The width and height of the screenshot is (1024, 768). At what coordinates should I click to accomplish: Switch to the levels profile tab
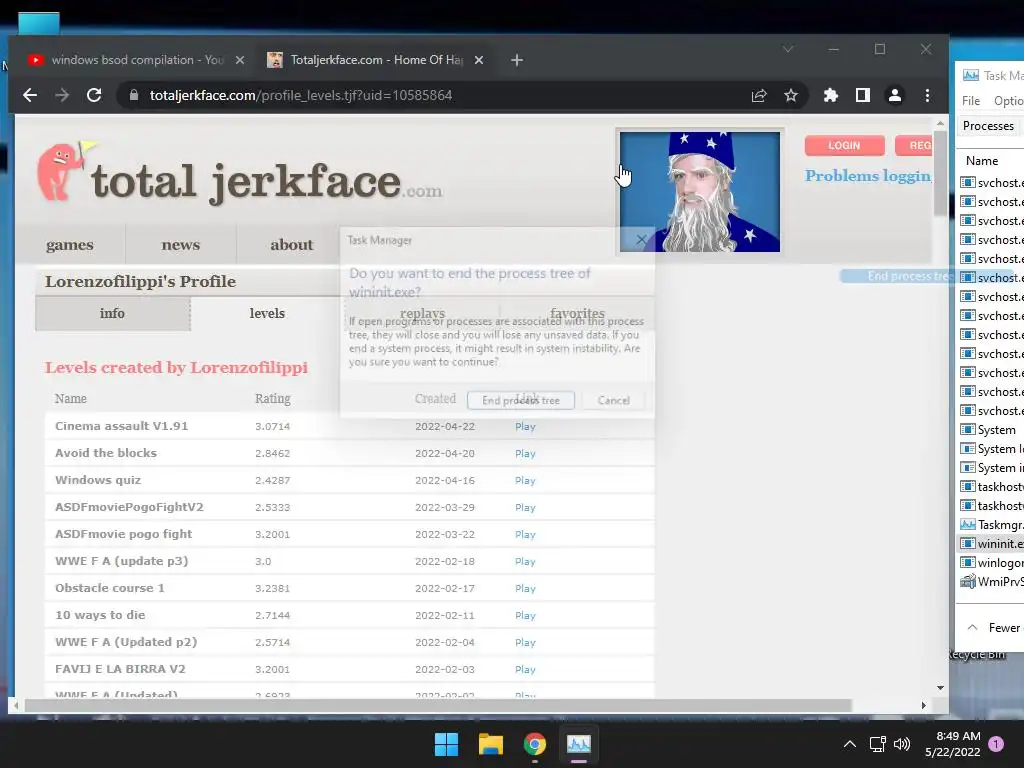click(x=267, y=313)
